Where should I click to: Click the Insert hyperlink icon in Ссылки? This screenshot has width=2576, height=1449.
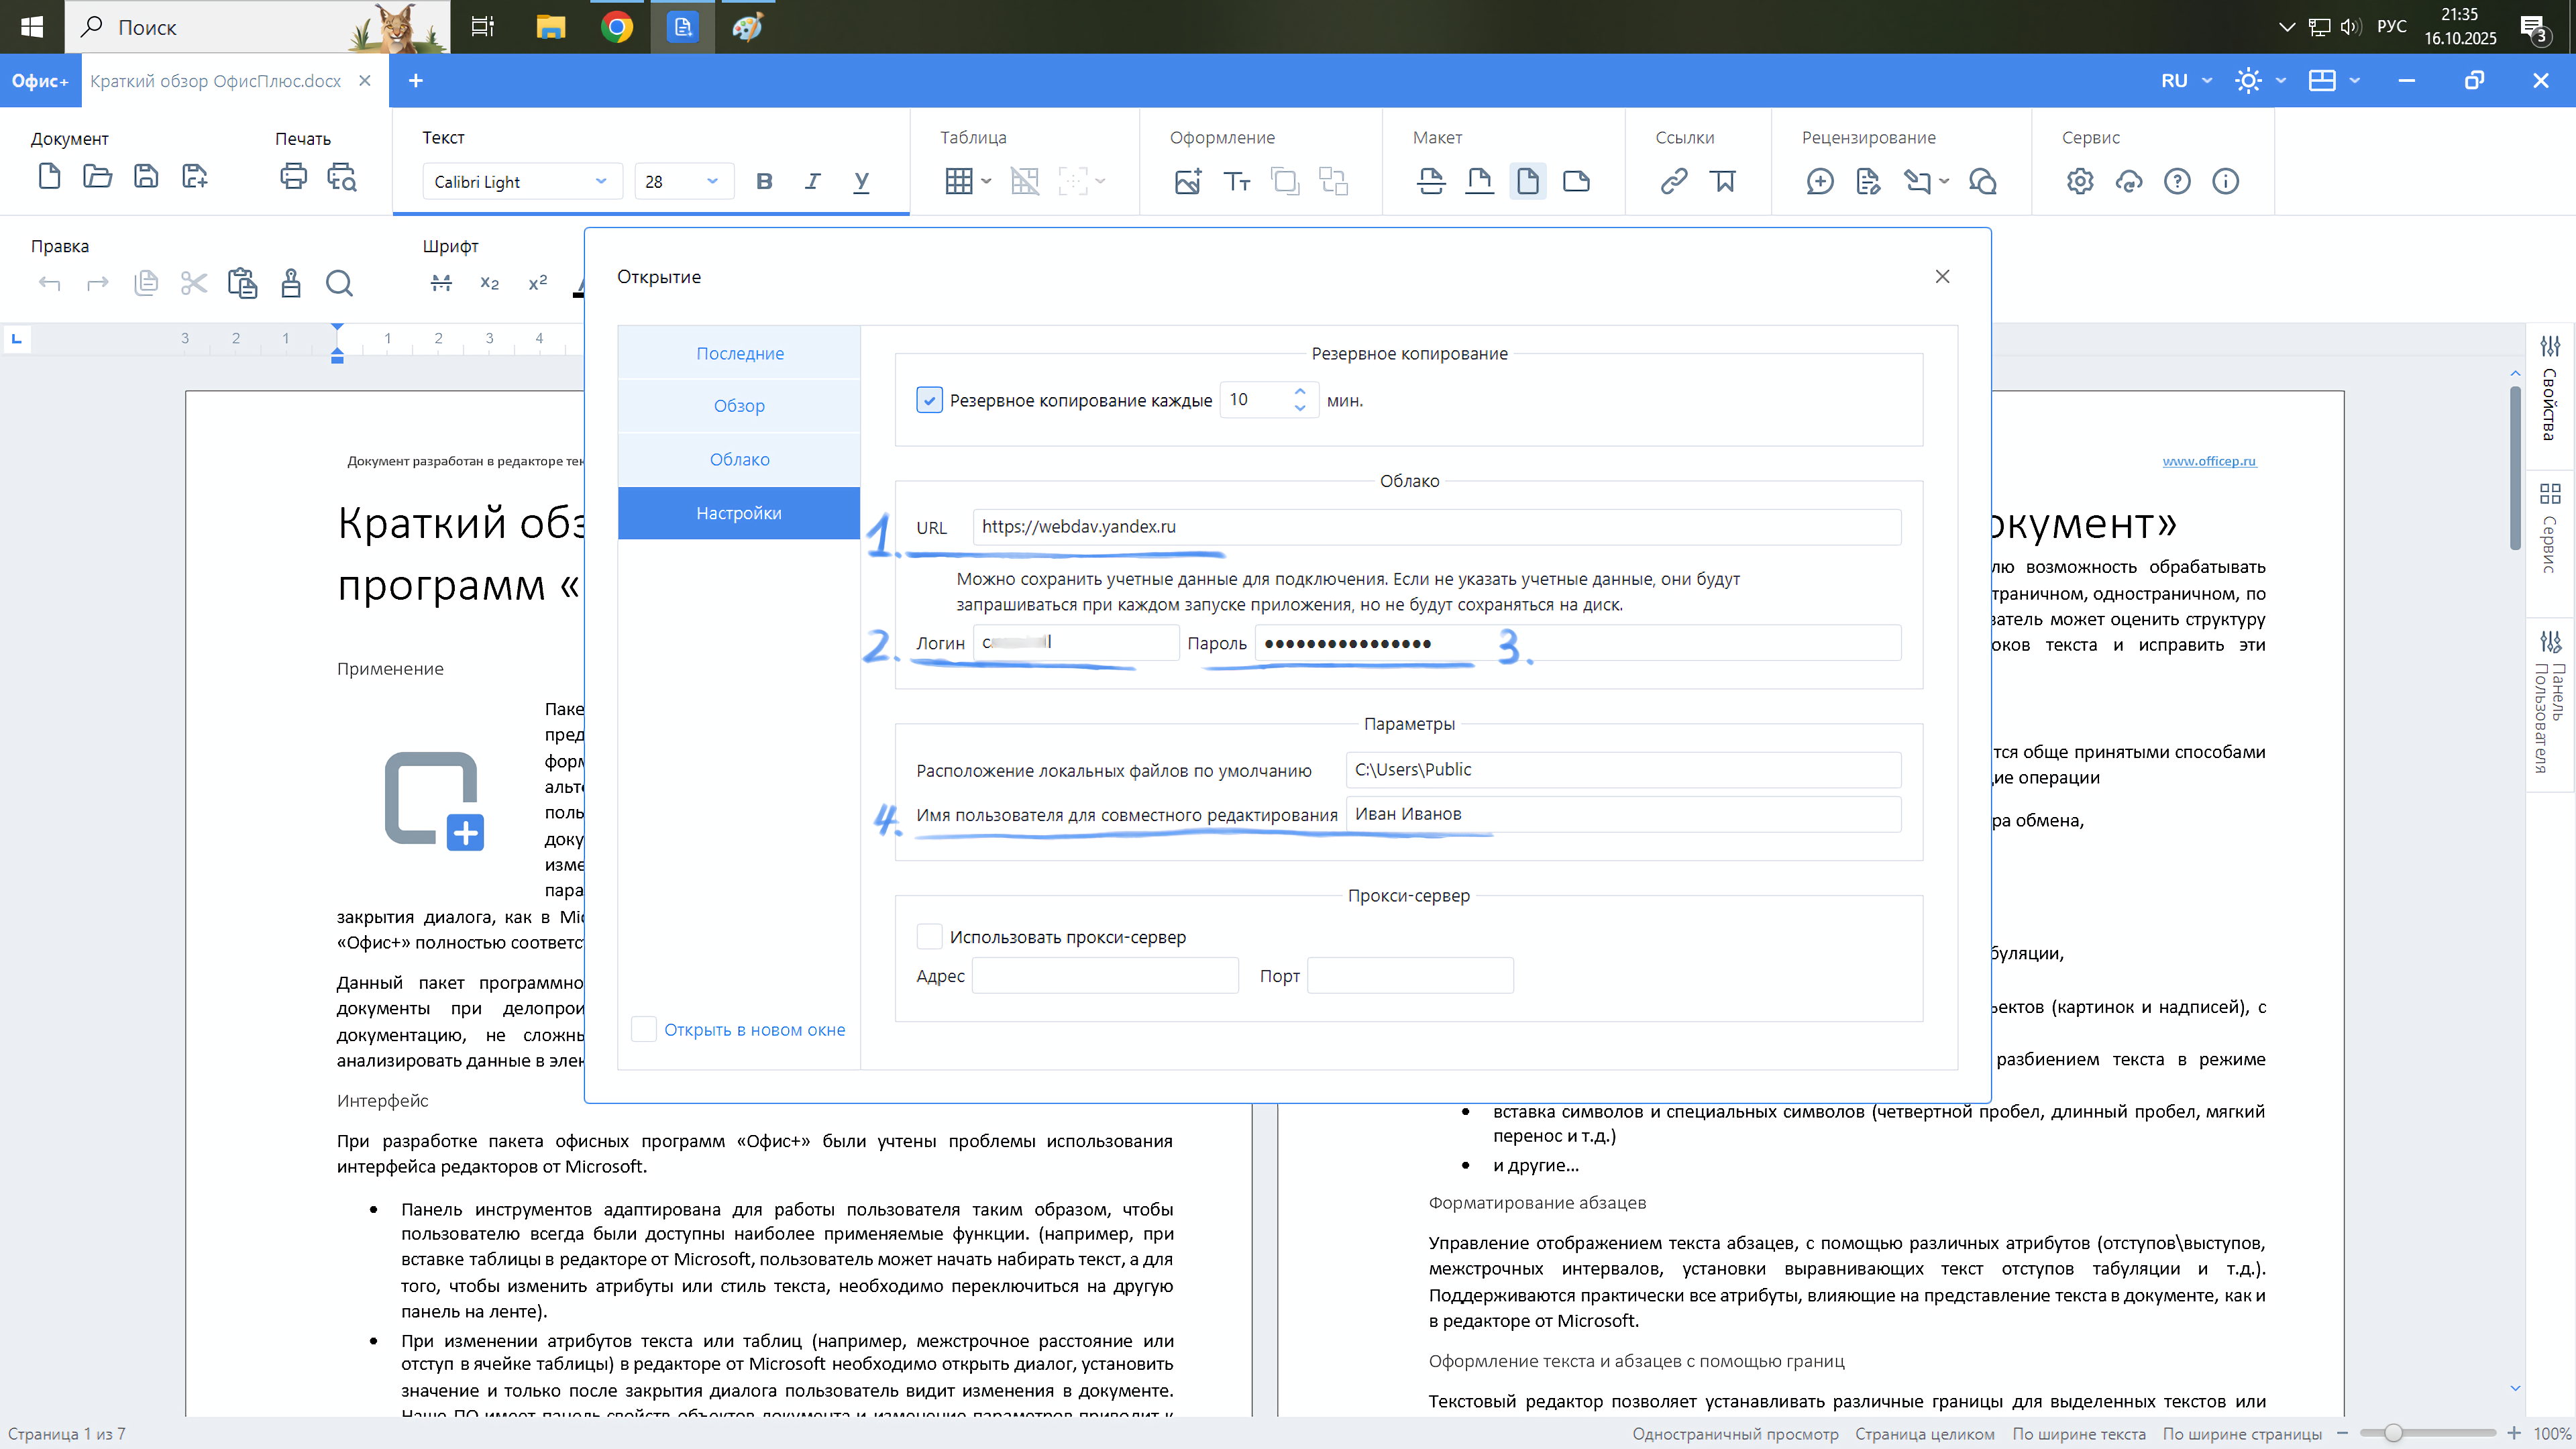pos(1674,181)
